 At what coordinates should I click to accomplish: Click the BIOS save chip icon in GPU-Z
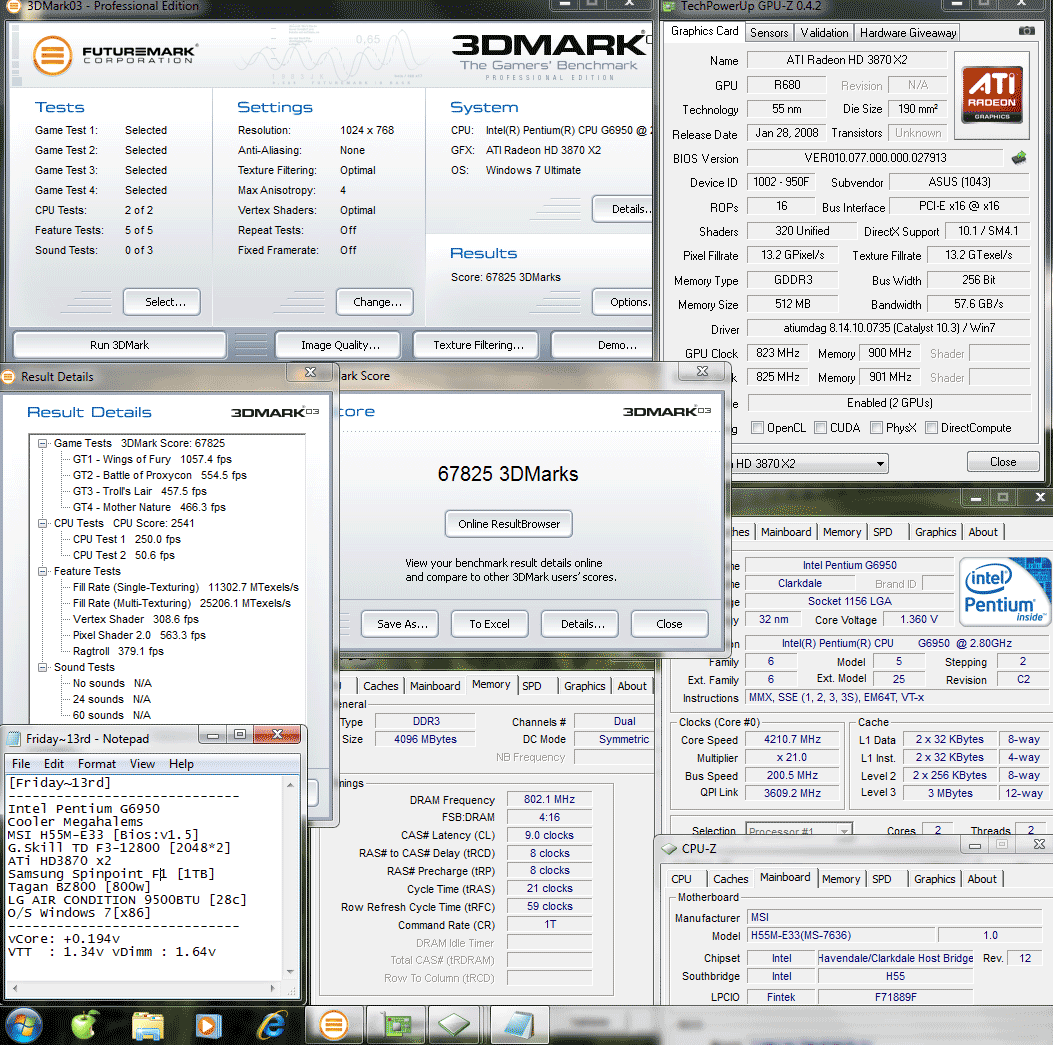point(1019,158)
